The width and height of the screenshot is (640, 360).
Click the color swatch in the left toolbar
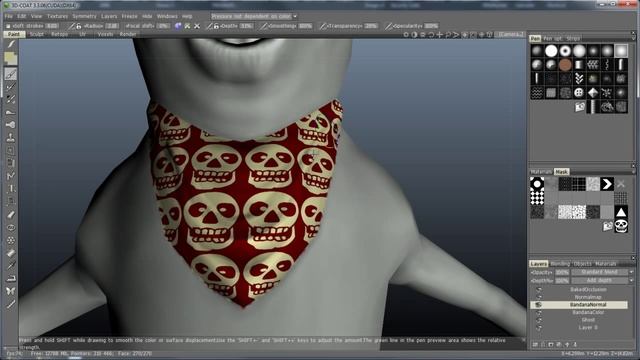click(11, 58)
